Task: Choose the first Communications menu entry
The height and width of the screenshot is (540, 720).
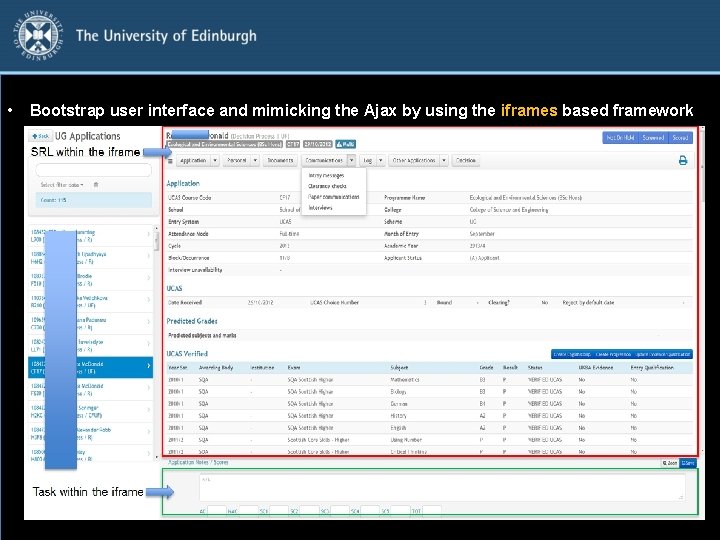Action: 326,175
